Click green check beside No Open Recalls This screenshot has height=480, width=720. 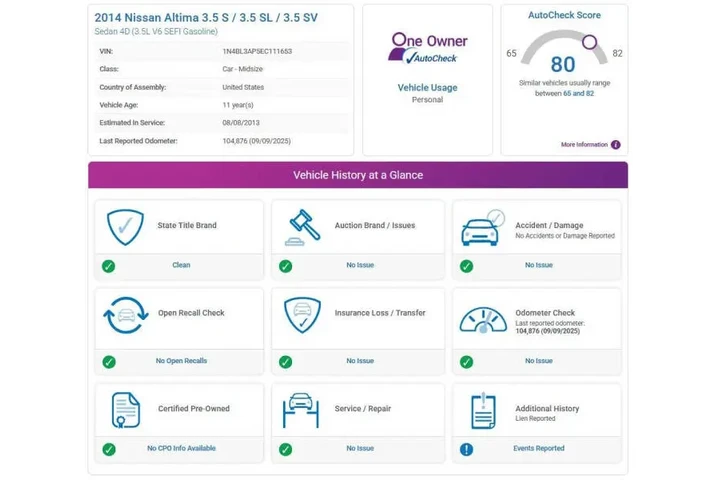pyautogui.click(x=109, y=362)
